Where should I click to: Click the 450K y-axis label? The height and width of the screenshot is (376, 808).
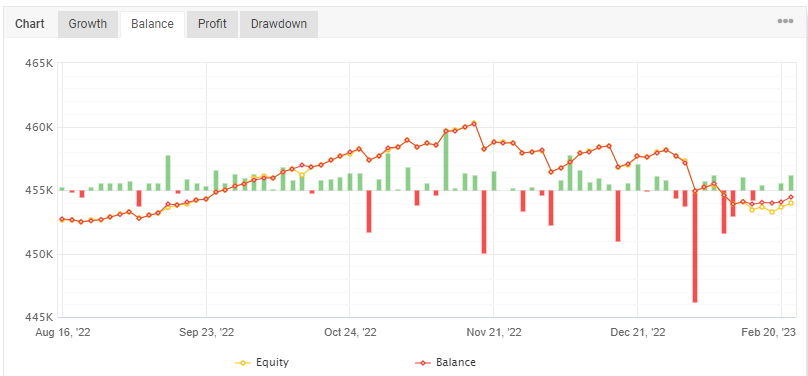(x=39, y=254)
